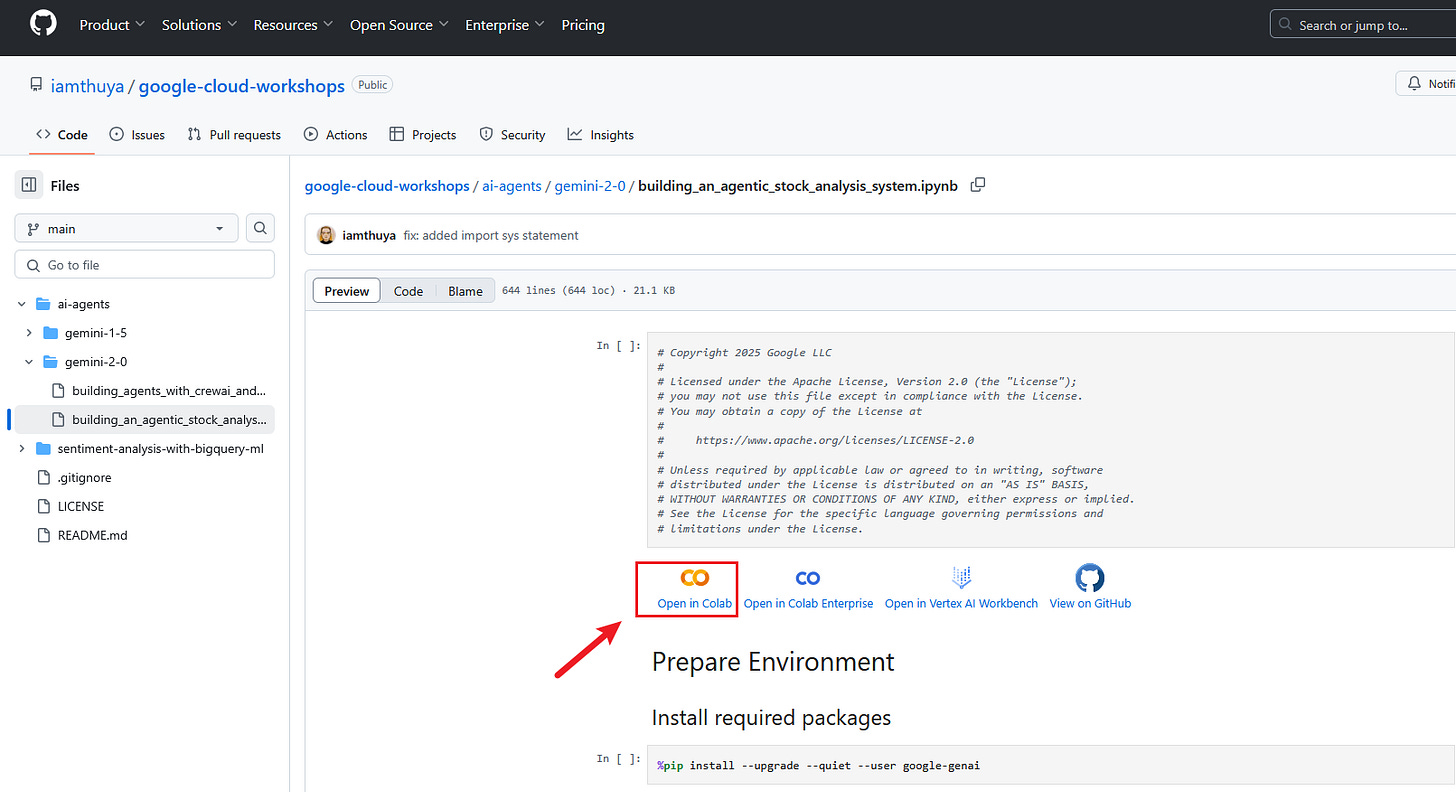Viewport: 1456px width, 792px height.
Task: Open the main branch selector
Action: click(x=126, y=228)
